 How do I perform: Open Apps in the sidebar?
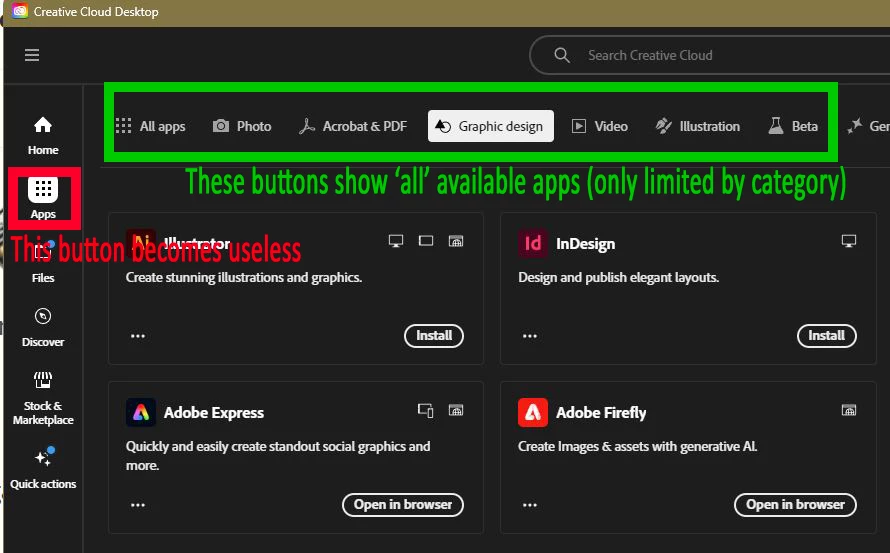pos(43,198)
